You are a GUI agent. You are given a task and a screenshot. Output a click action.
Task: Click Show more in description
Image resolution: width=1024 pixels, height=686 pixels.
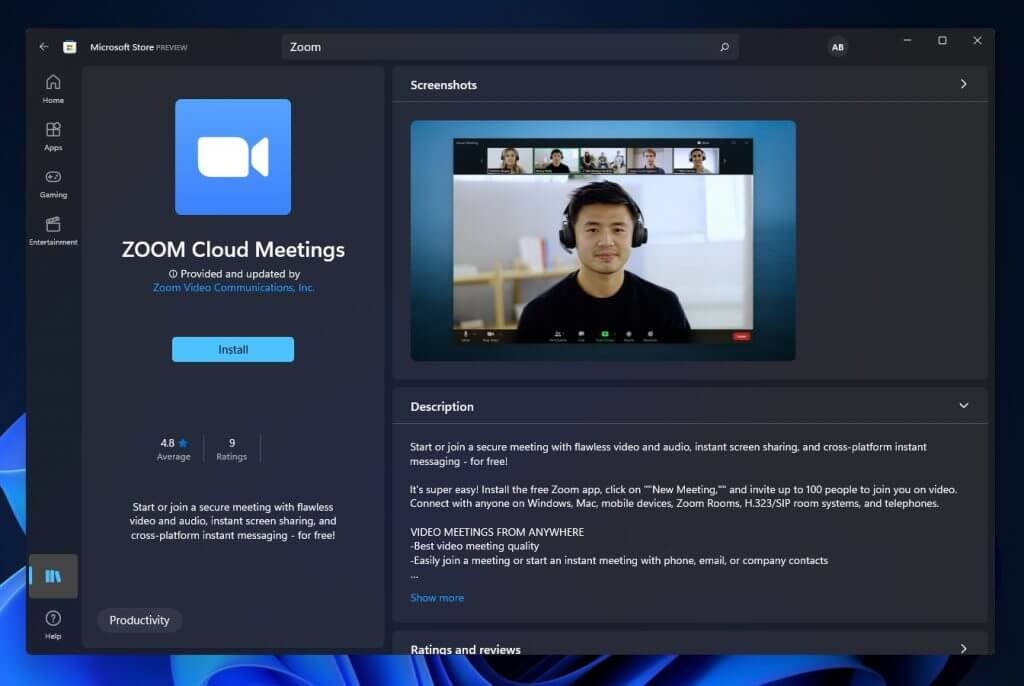437,598
